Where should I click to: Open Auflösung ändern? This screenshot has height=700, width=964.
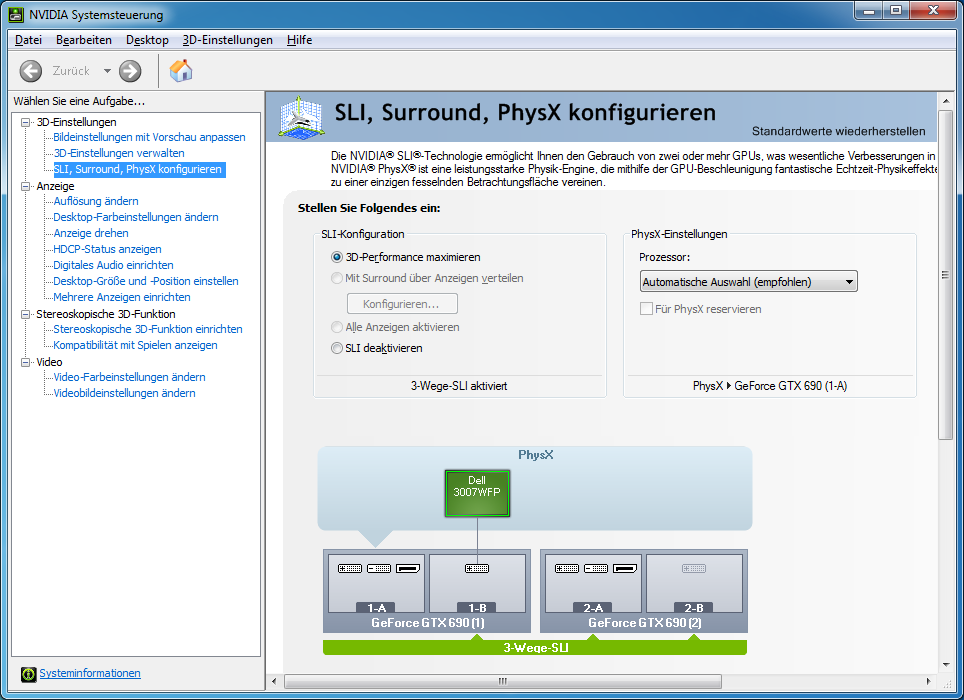(x=96, y=201)
